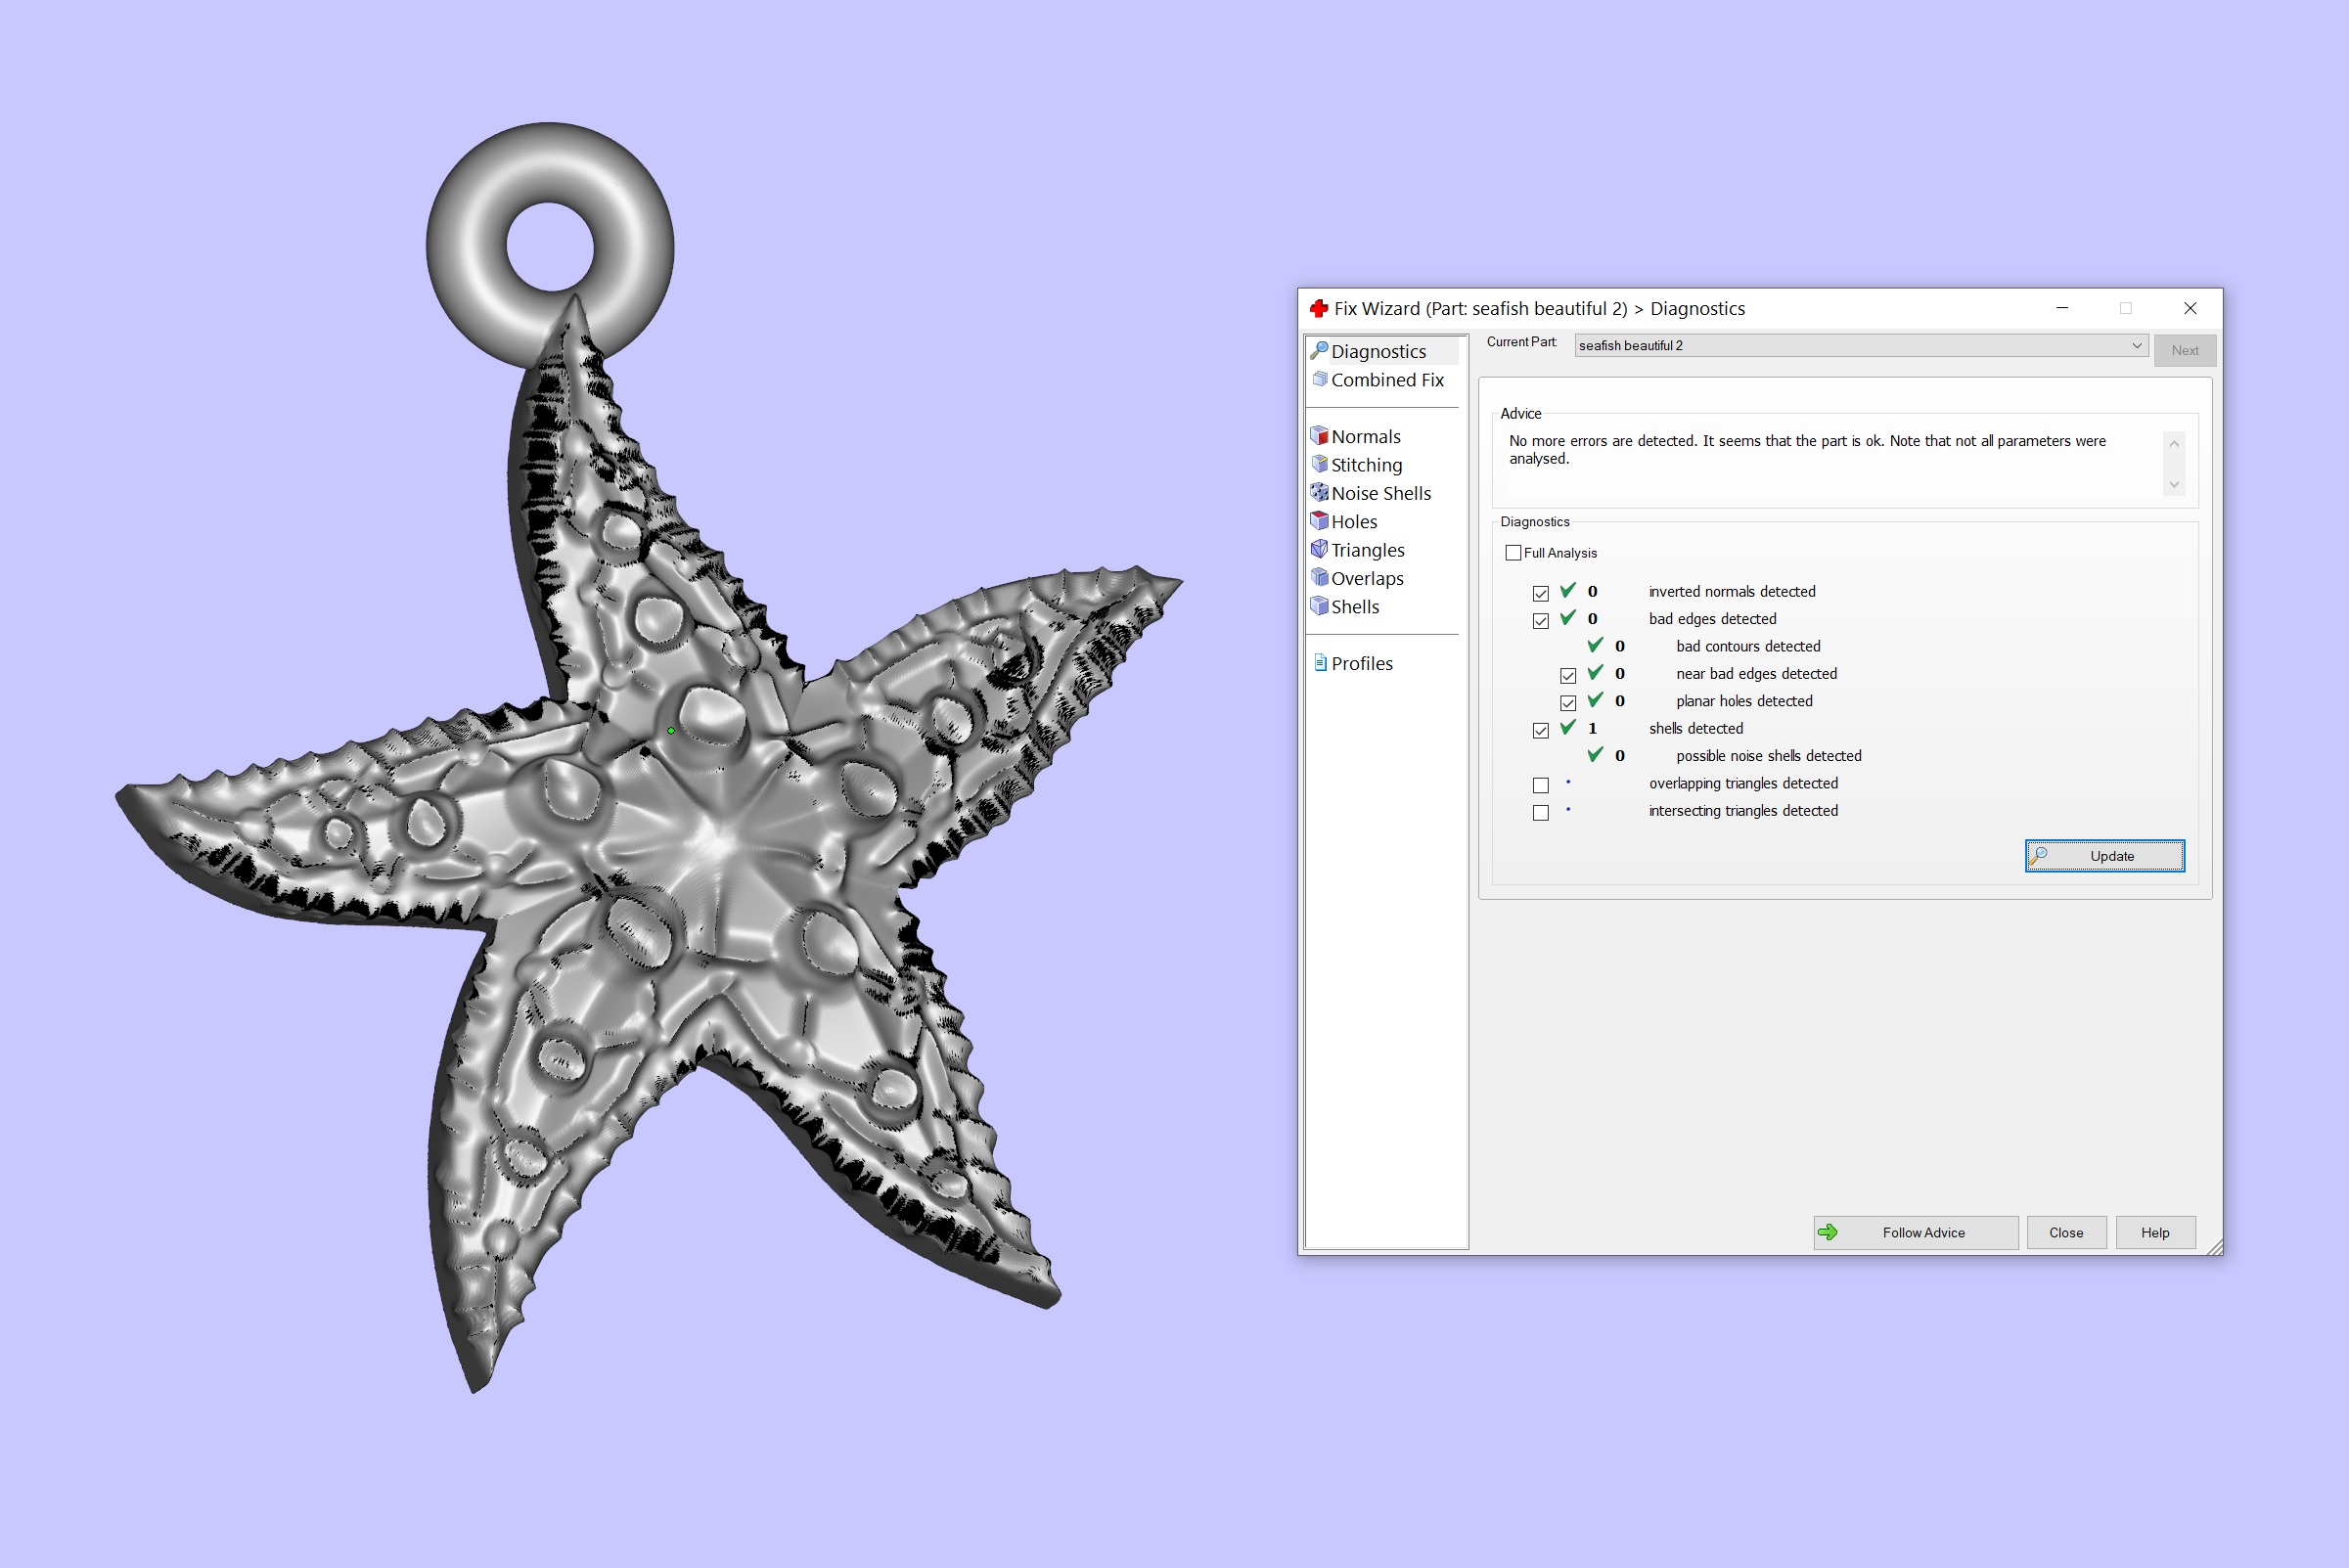The height and width of the screenshot is (1568, 2349).
Task: Expand the Current Part dropdown
Action: (x=2136, y=346)
